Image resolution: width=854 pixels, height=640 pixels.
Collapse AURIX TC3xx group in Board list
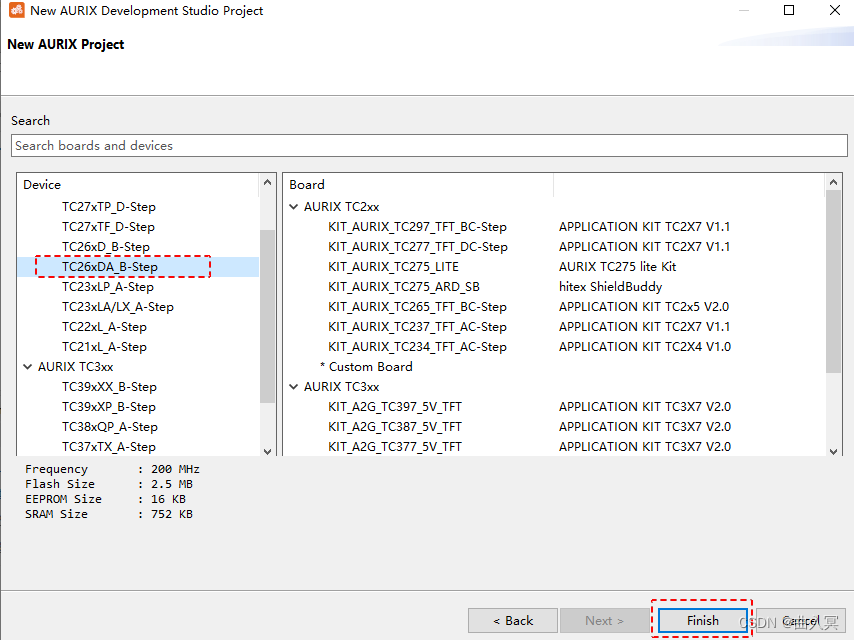coord(294,387)
